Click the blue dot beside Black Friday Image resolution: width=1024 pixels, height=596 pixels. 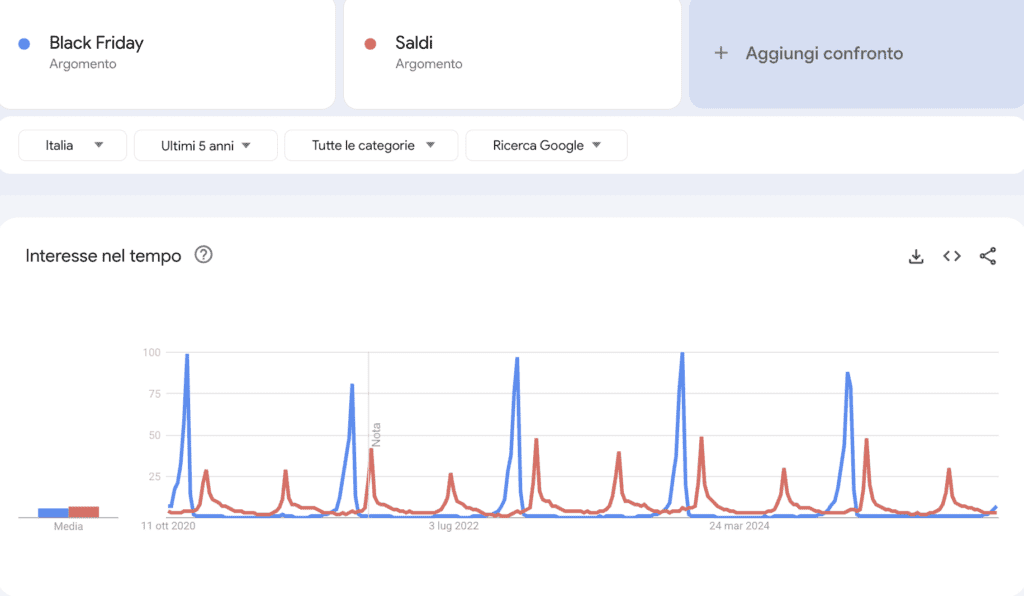point(25,43)
